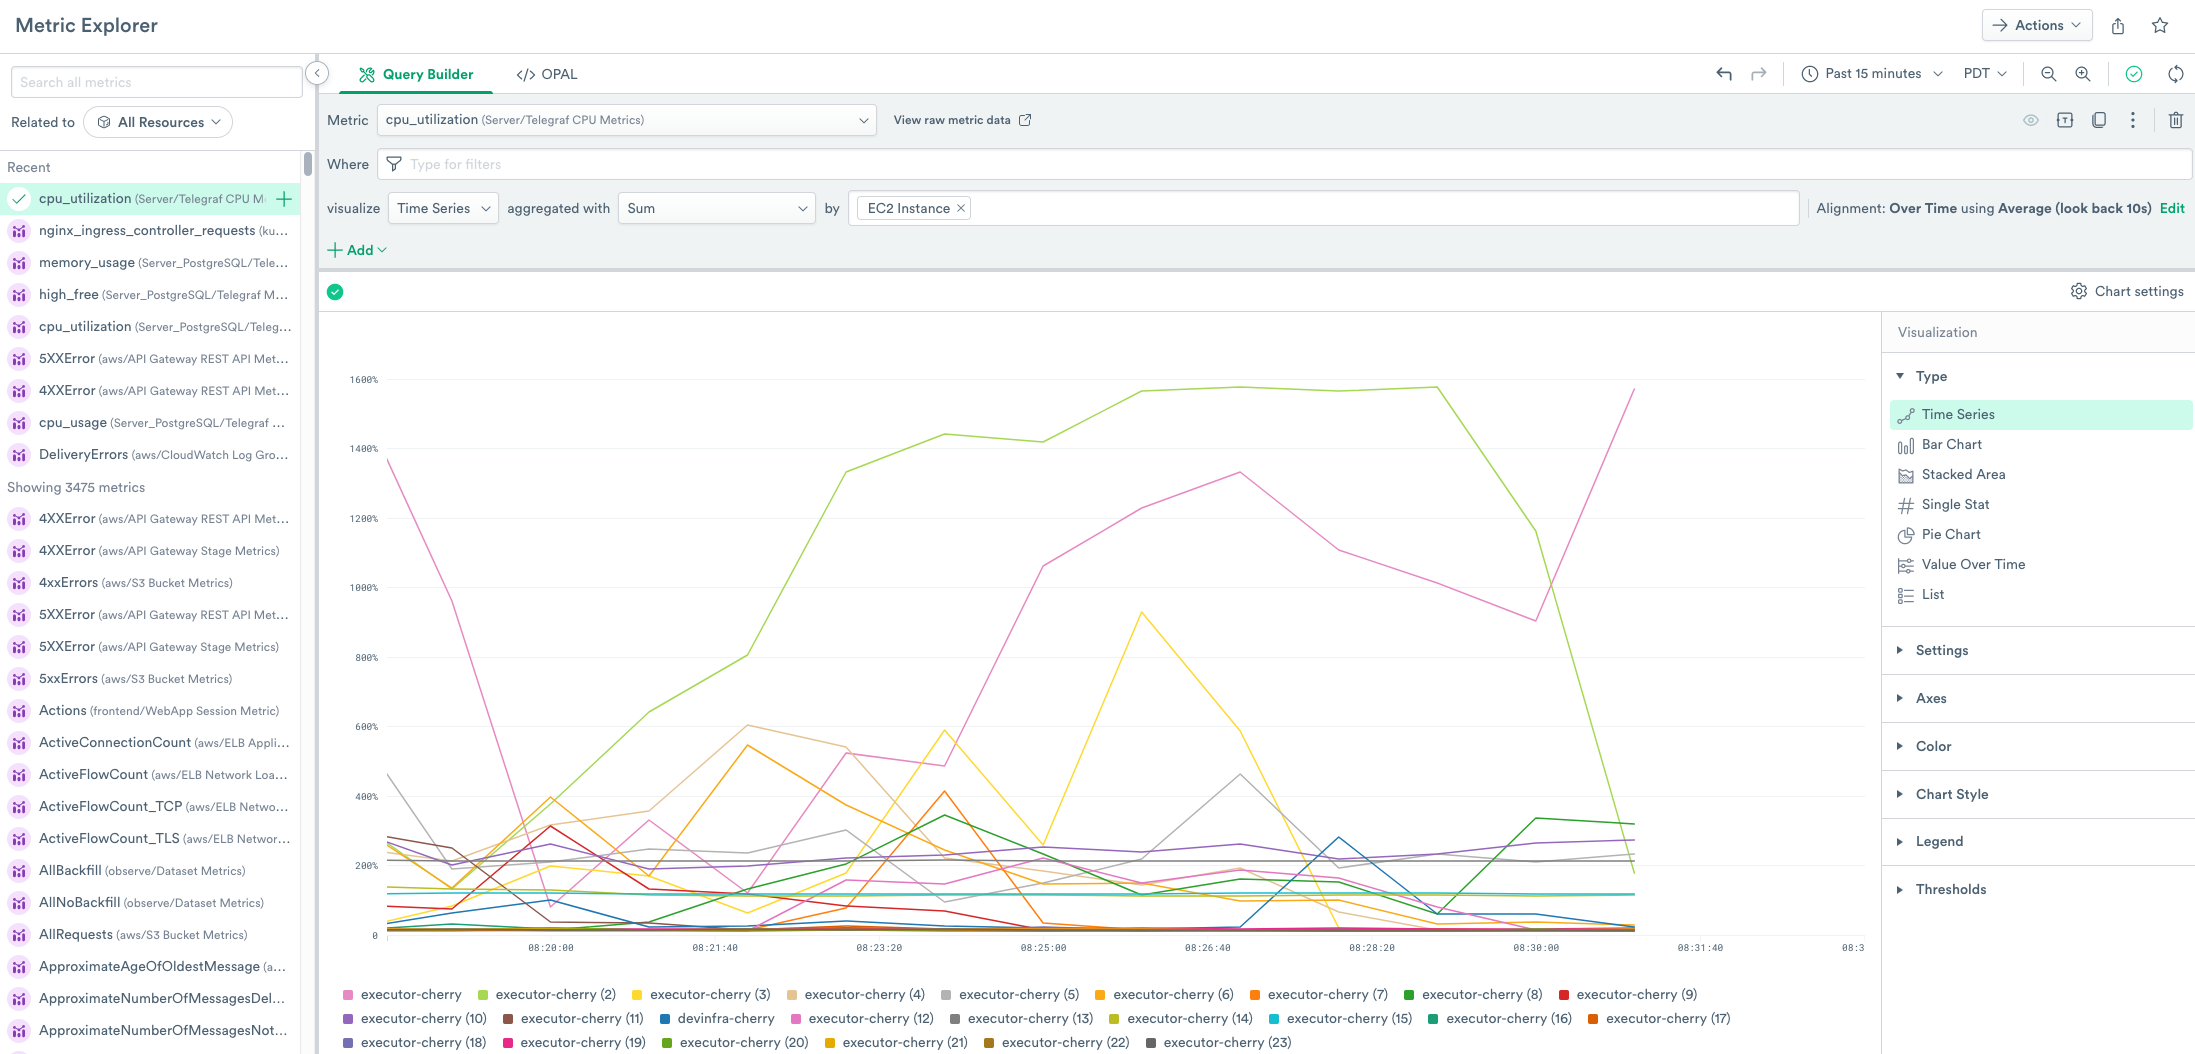This screenshot has height=1054, width=2195.
Task: Click the redo arrow icon
Action: [1759, 74]
